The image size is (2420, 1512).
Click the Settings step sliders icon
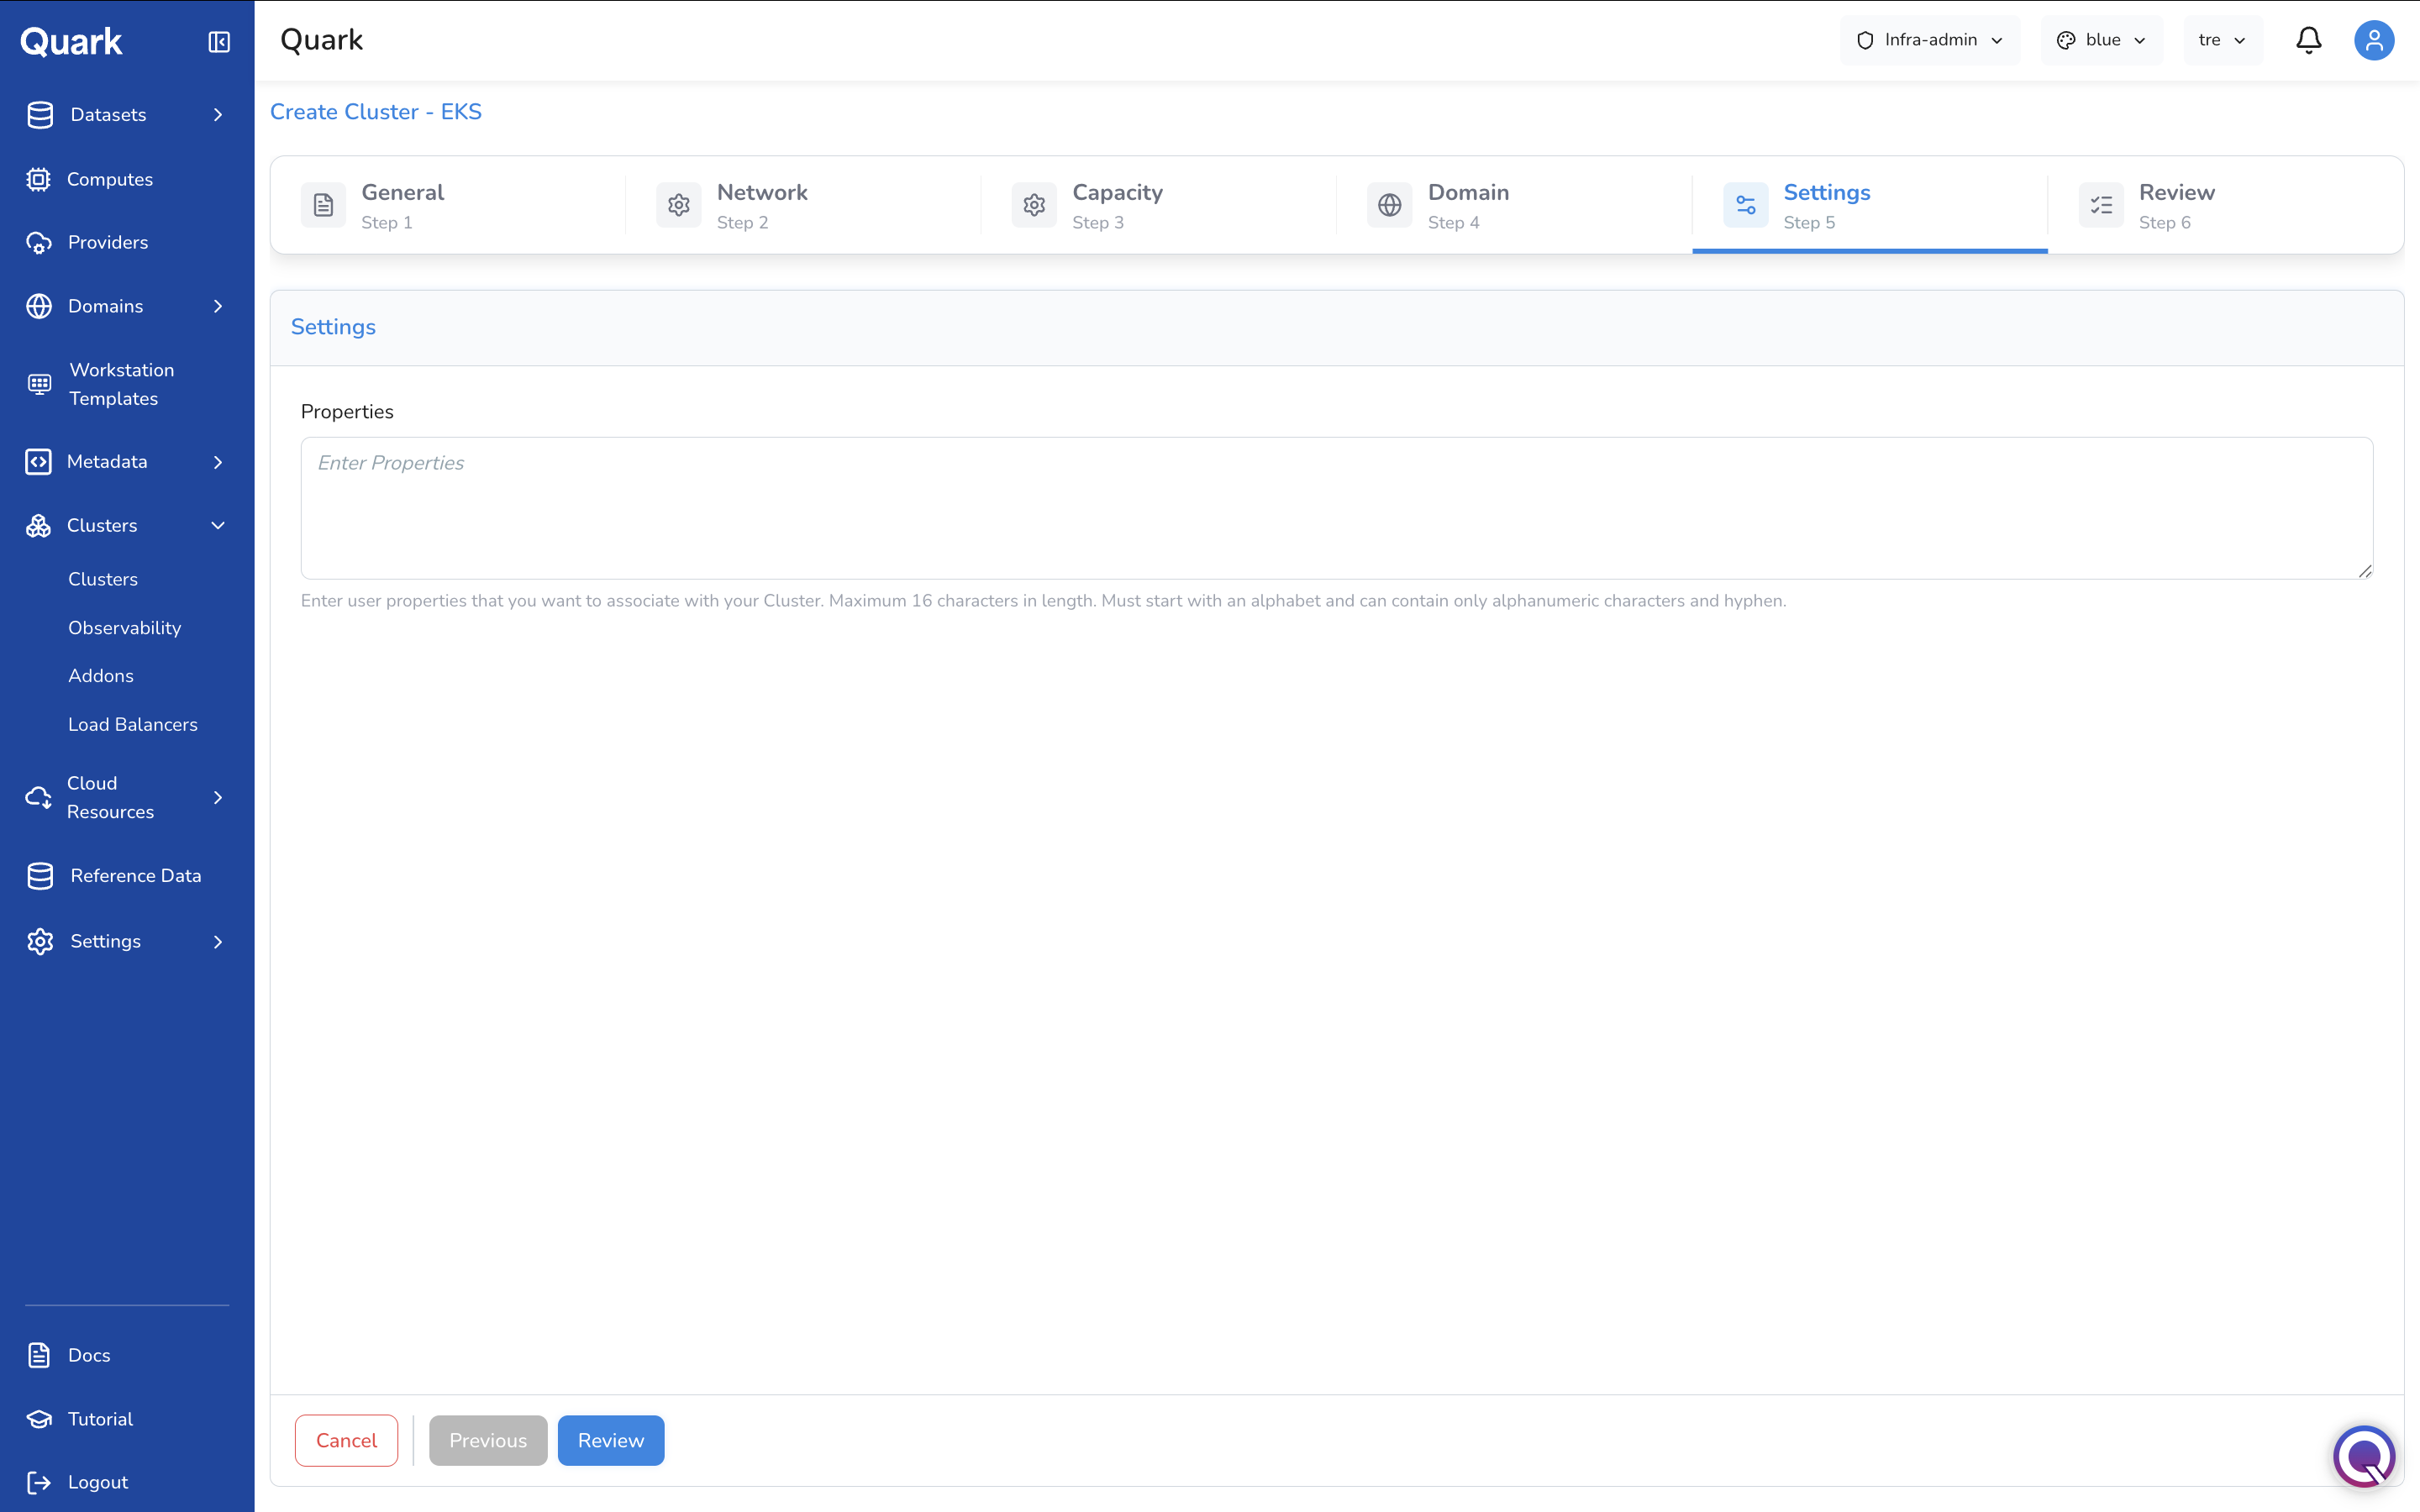1746,205
